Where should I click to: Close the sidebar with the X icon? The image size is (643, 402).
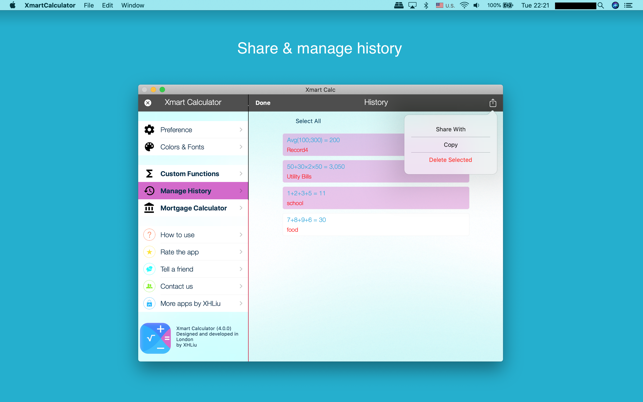pyautogui.click(x=148, y=103)
